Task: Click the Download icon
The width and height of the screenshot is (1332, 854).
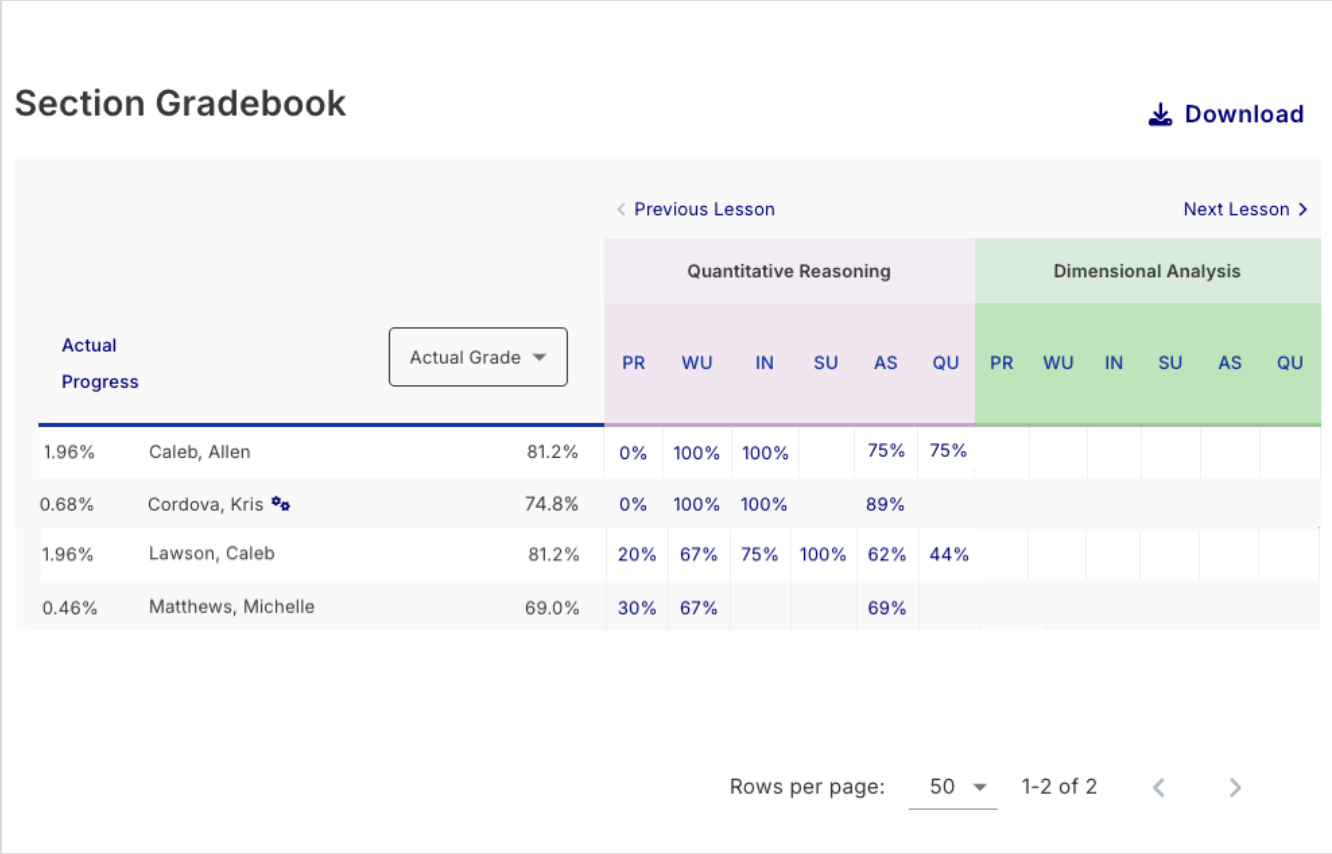Action: (x=1160, y=115)
